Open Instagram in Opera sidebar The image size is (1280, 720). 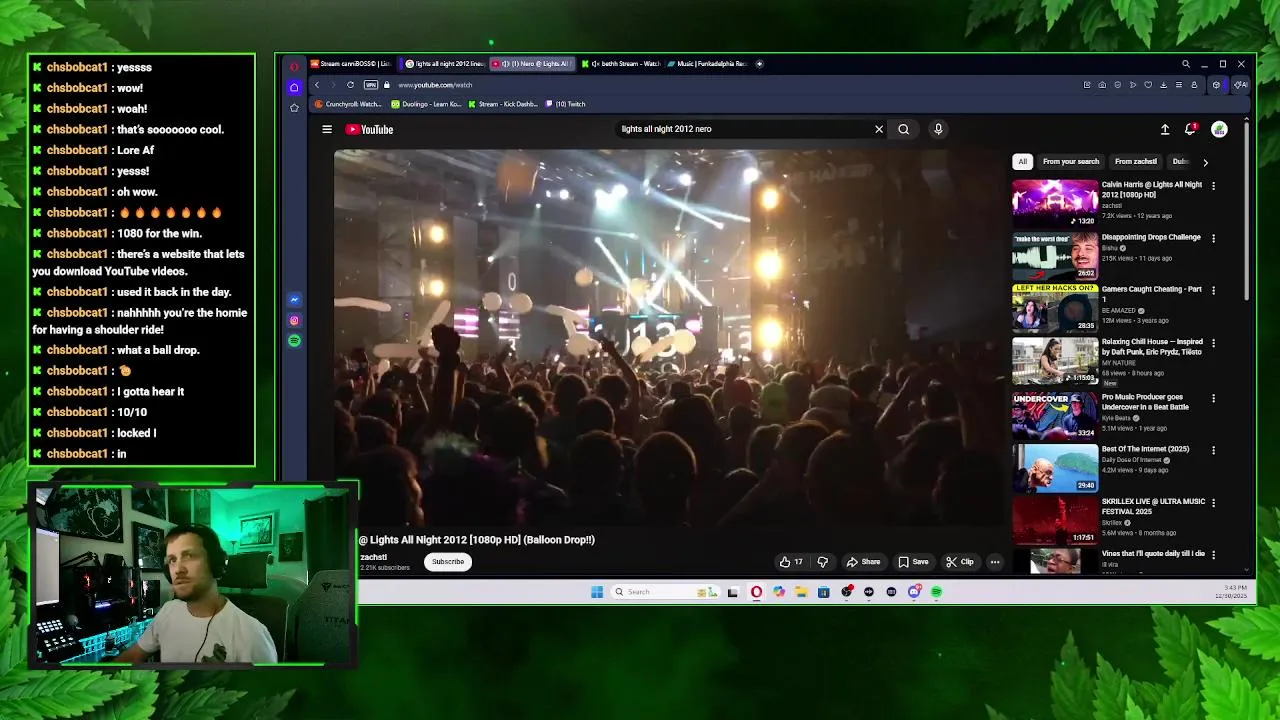[294, 321]
